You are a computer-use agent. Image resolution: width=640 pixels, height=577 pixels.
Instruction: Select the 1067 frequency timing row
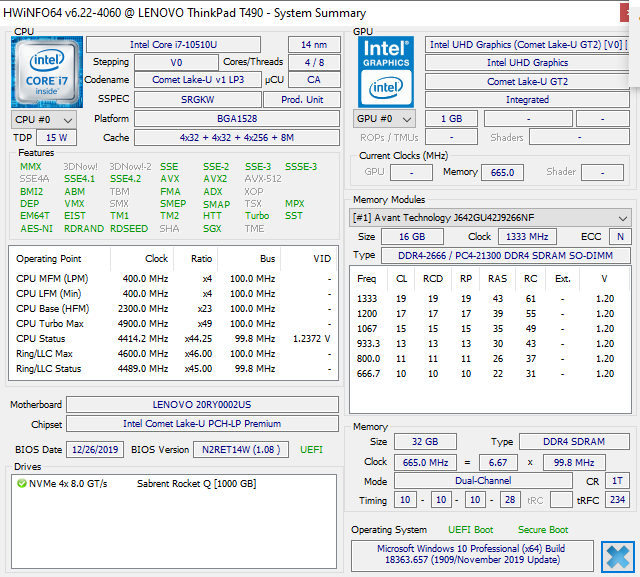pos(490,328)
